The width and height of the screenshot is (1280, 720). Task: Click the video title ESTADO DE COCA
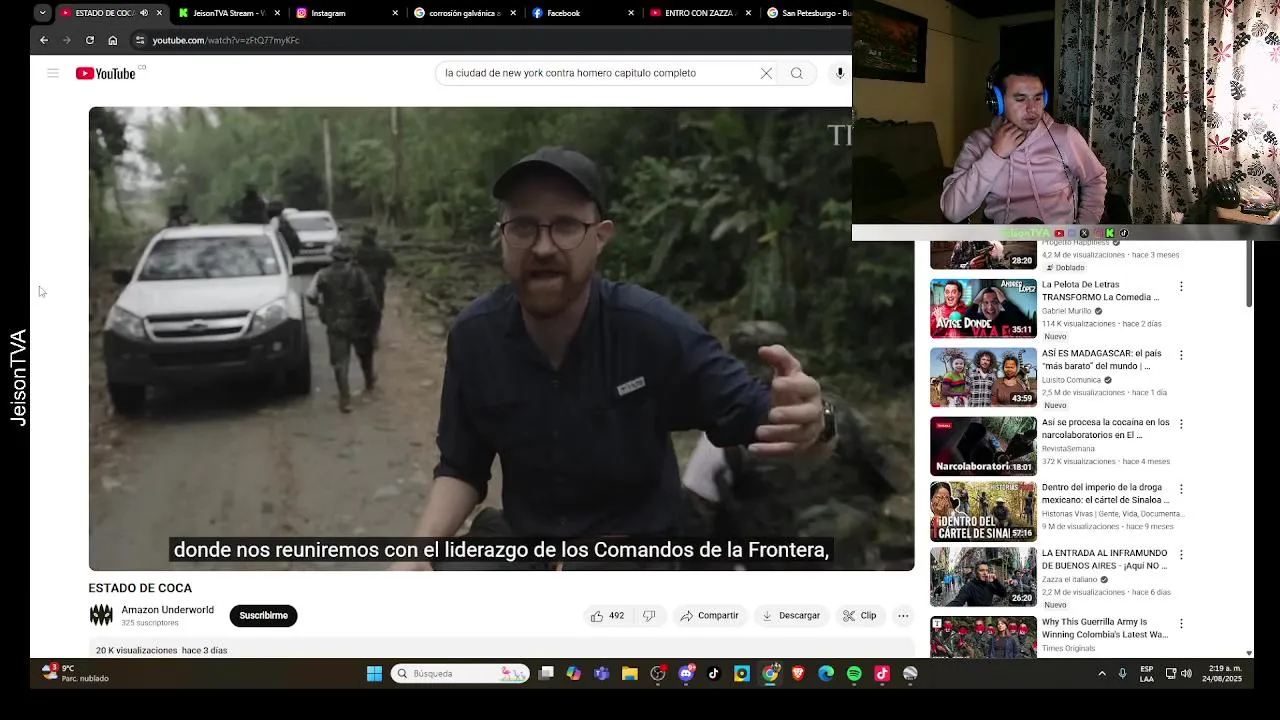(140, 588)
